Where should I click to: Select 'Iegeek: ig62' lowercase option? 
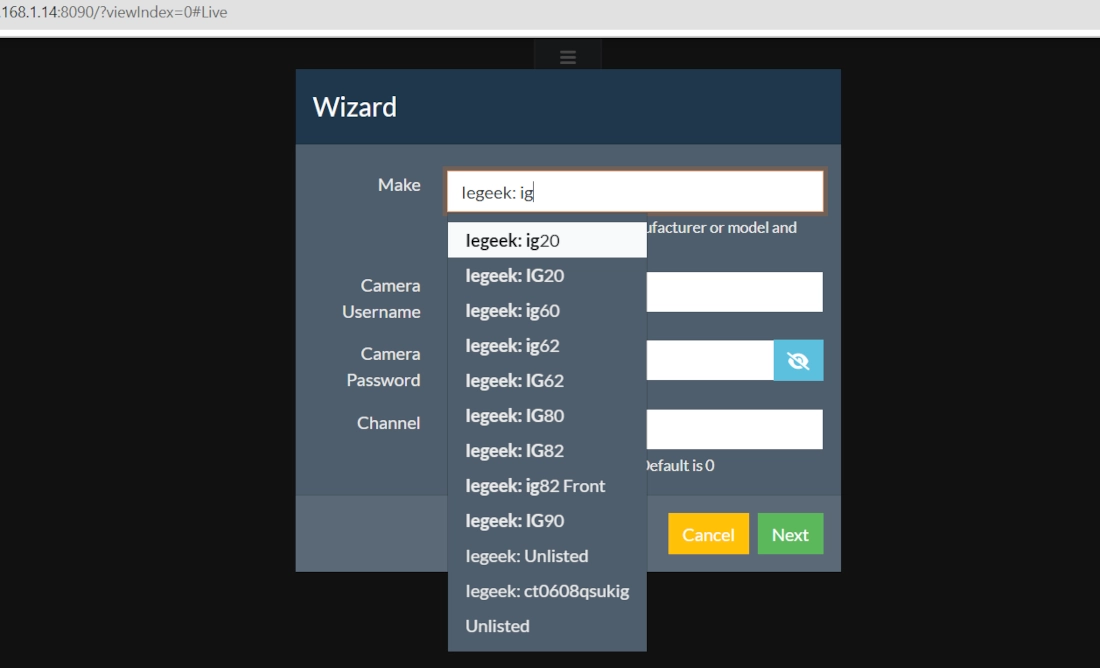[x=547, y=345]
